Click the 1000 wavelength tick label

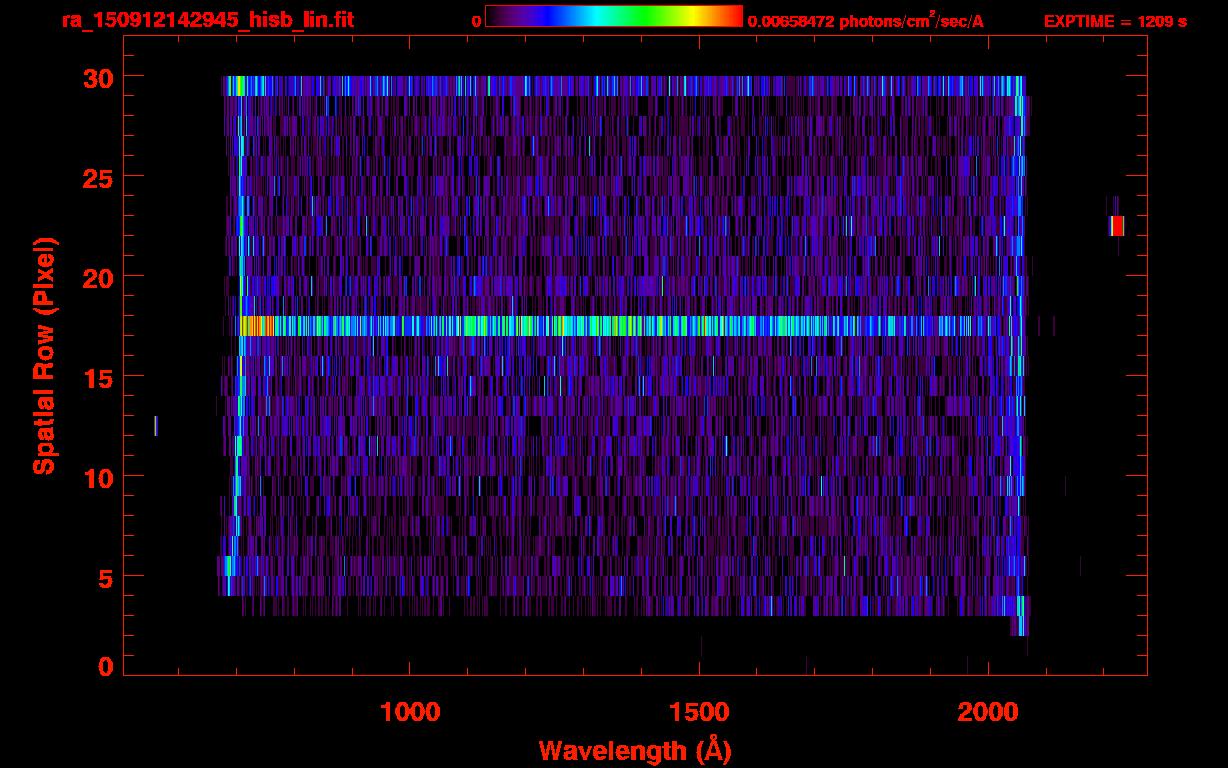(x=410, y=713)
